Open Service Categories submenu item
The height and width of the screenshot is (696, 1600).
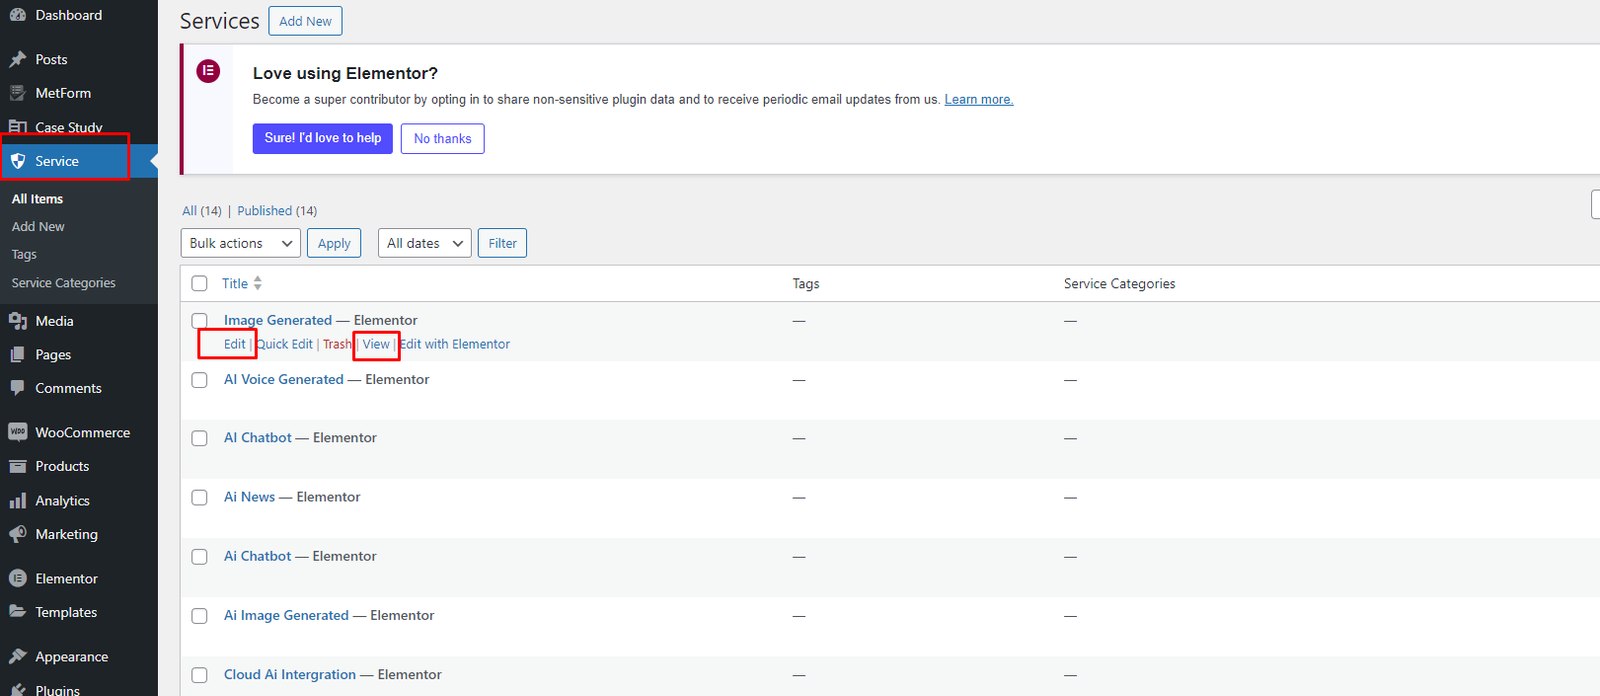(x=63, y=283)
